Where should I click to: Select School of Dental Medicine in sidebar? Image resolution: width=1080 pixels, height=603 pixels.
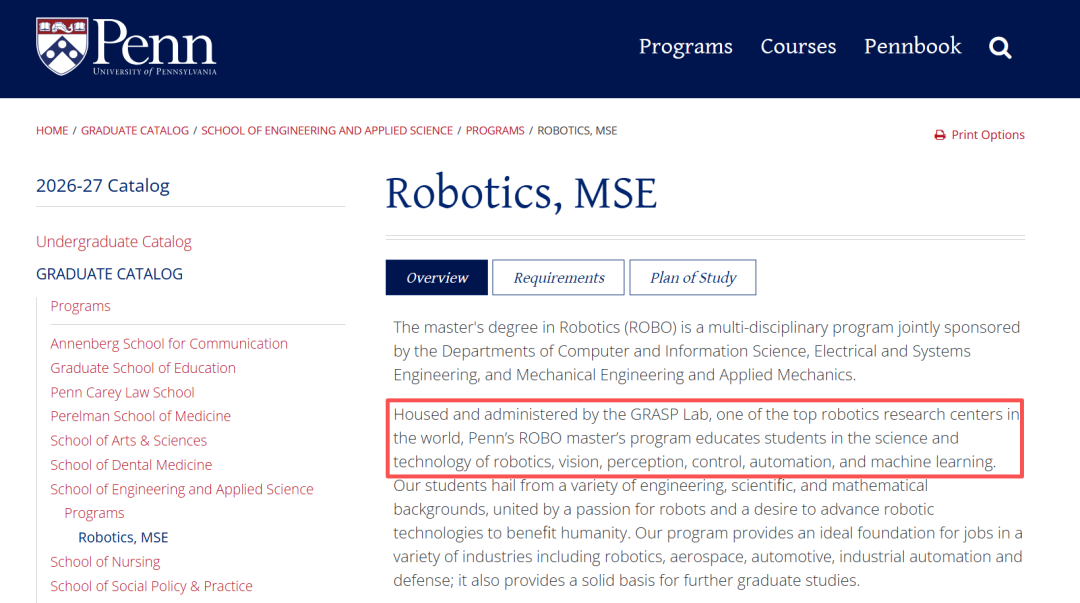(131, 464)
